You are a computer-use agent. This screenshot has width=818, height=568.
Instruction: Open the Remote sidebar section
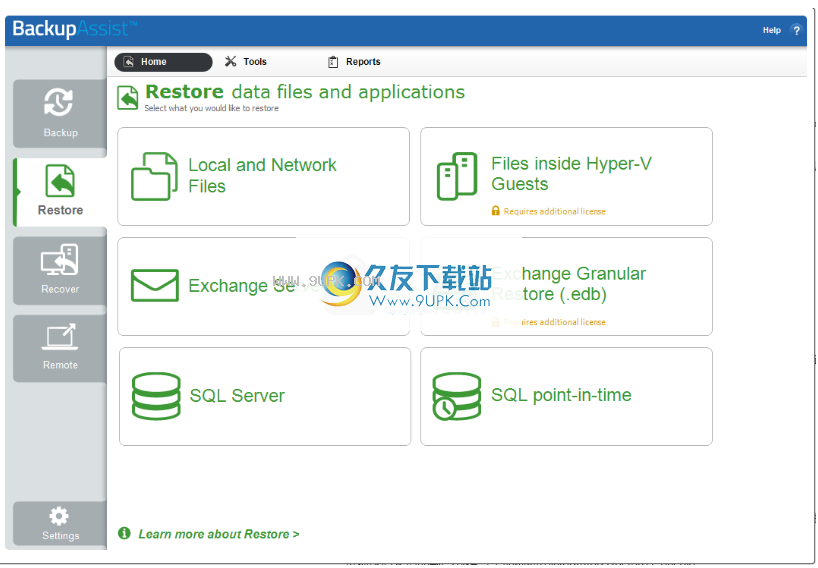[x=59, y=348]
